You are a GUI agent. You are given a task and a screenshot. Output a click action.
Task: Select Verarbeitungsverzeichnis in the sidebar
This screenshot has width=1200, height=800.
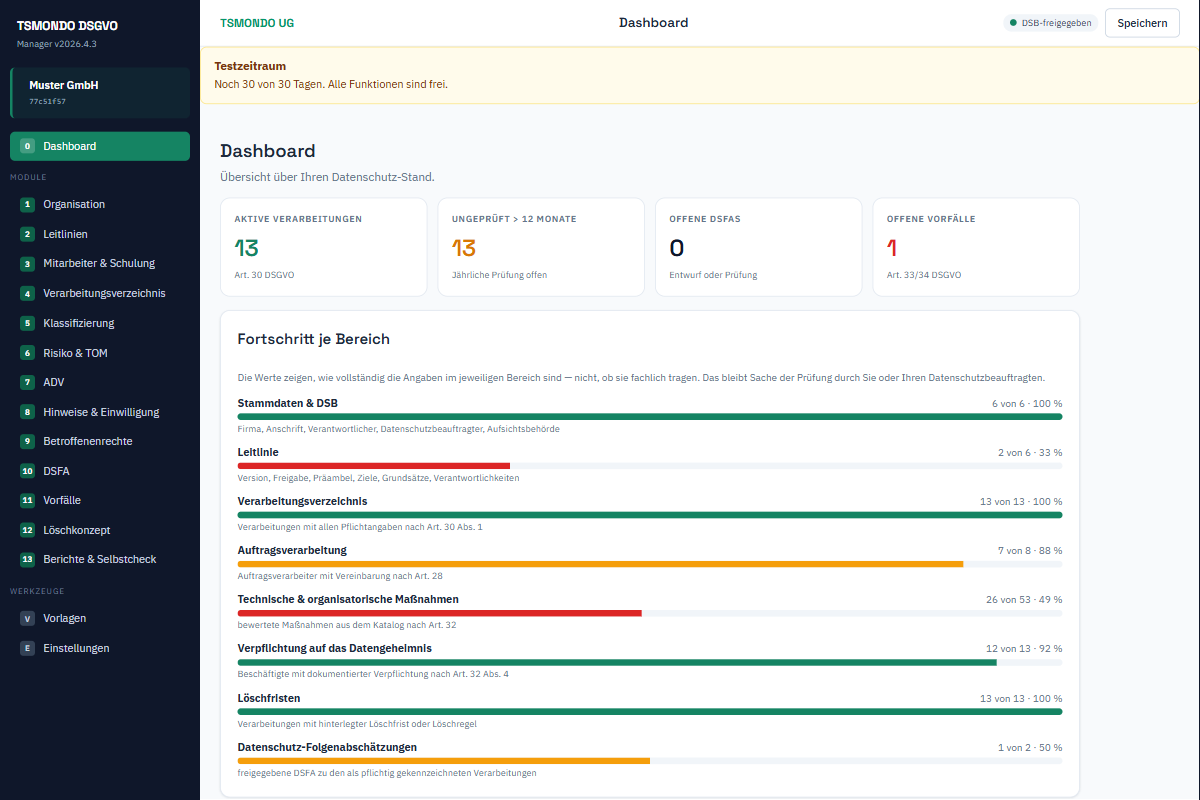pos(100,293)
